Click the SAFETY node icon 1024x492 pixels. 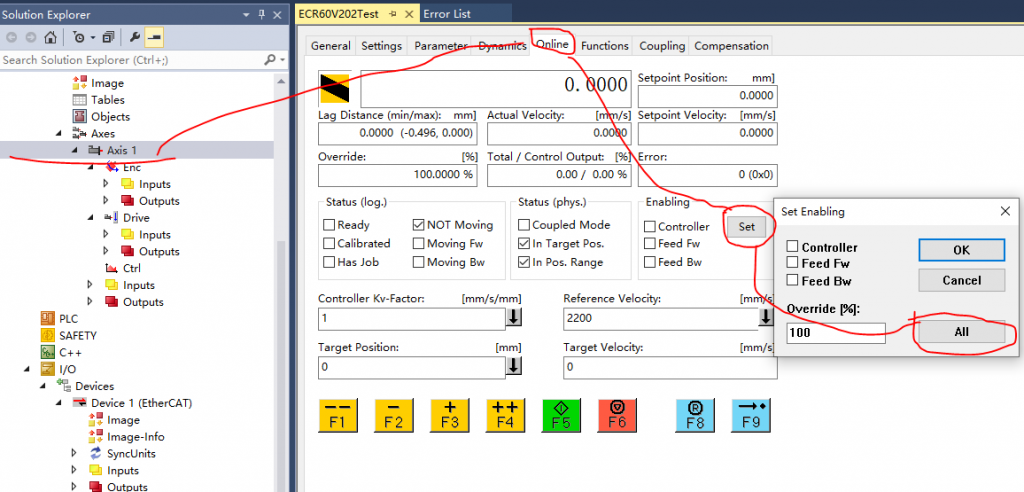(x=48, y=335)
